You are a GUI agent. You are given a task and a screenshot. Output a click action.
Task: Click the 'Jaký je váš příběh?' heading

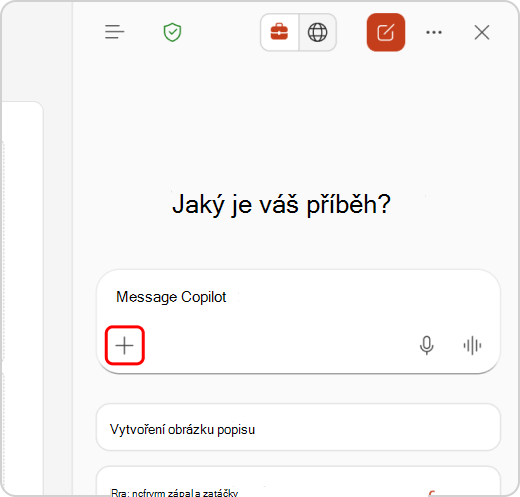281,204
